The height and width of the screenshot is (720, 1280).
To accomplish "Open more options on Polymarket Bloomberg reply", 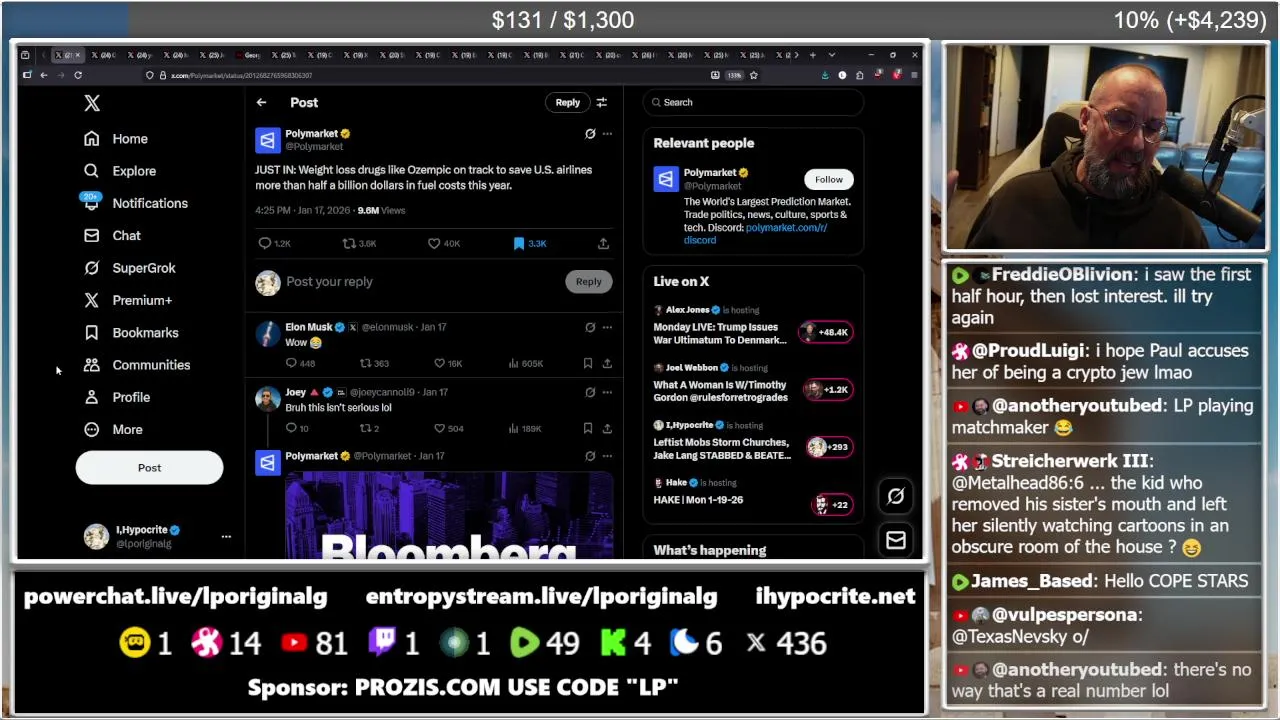I will tap(607, 456).
